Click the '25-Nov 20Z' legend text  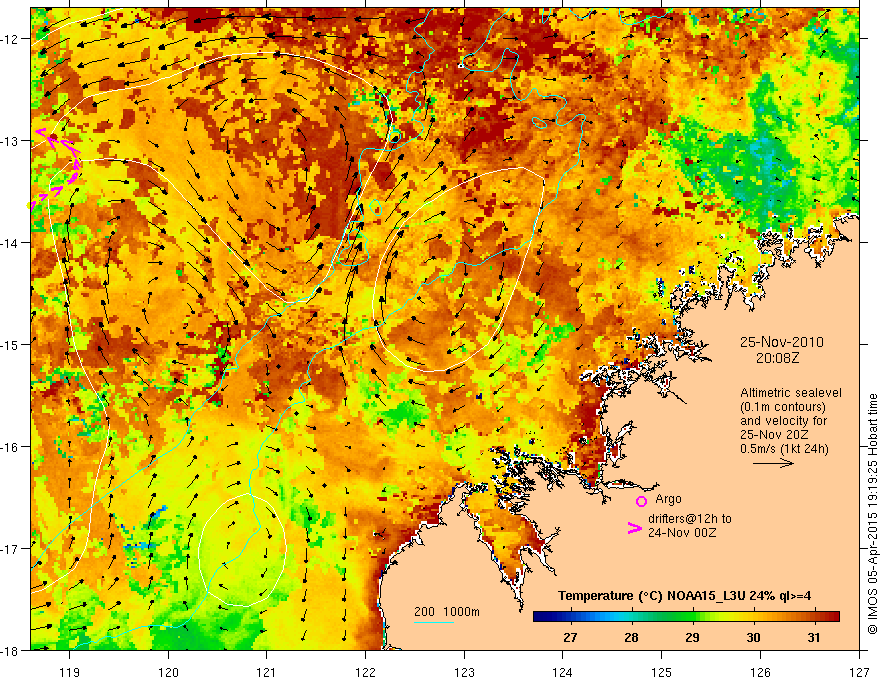772,435
